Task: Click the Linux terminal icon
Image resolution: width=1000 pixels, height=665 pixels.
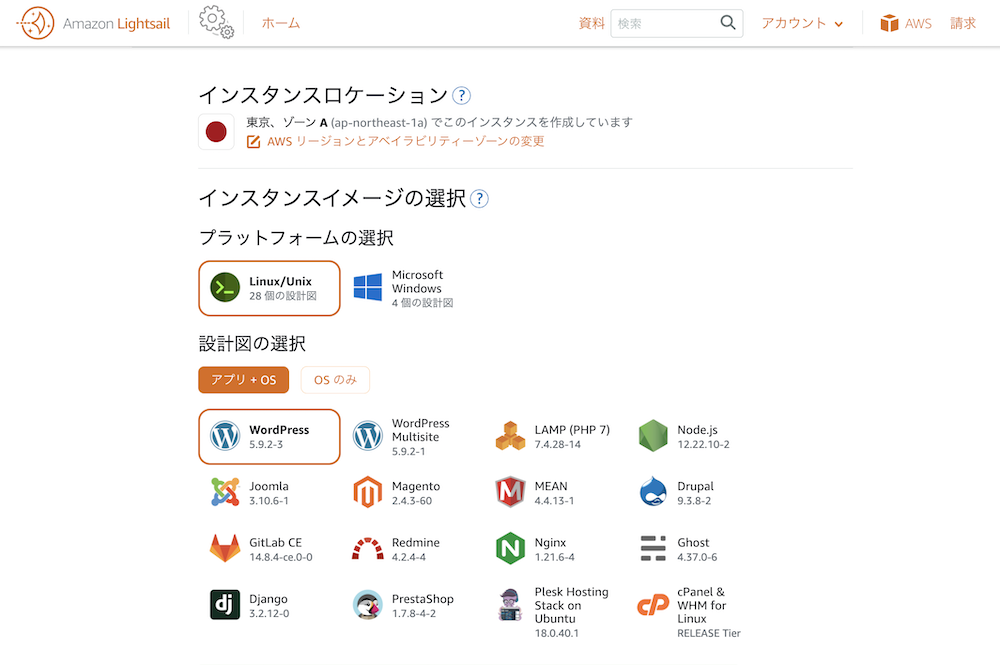Action: [225, 288]
